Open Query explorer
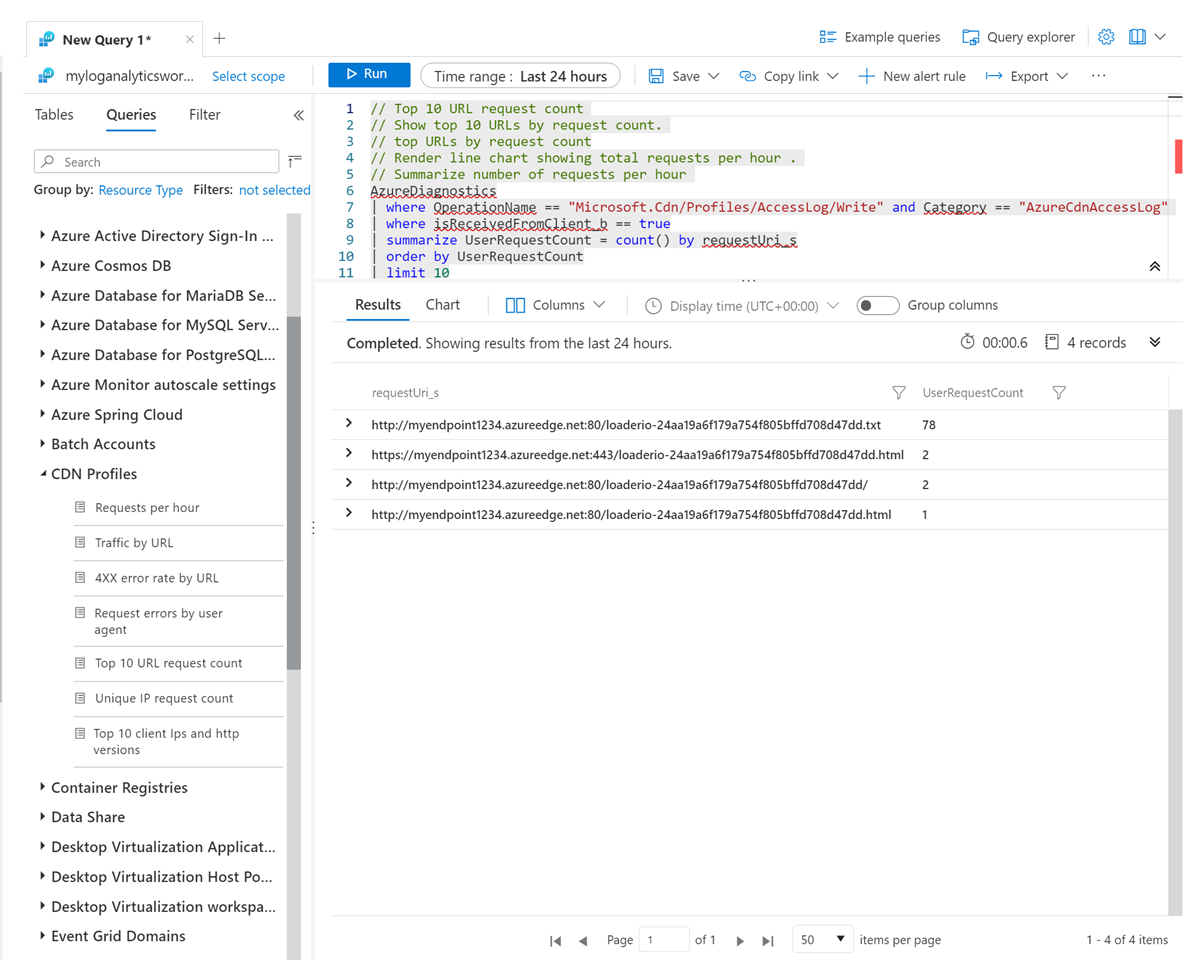Image resolution: width=1200 pixels, height=960 pixels. point(1018,37)
